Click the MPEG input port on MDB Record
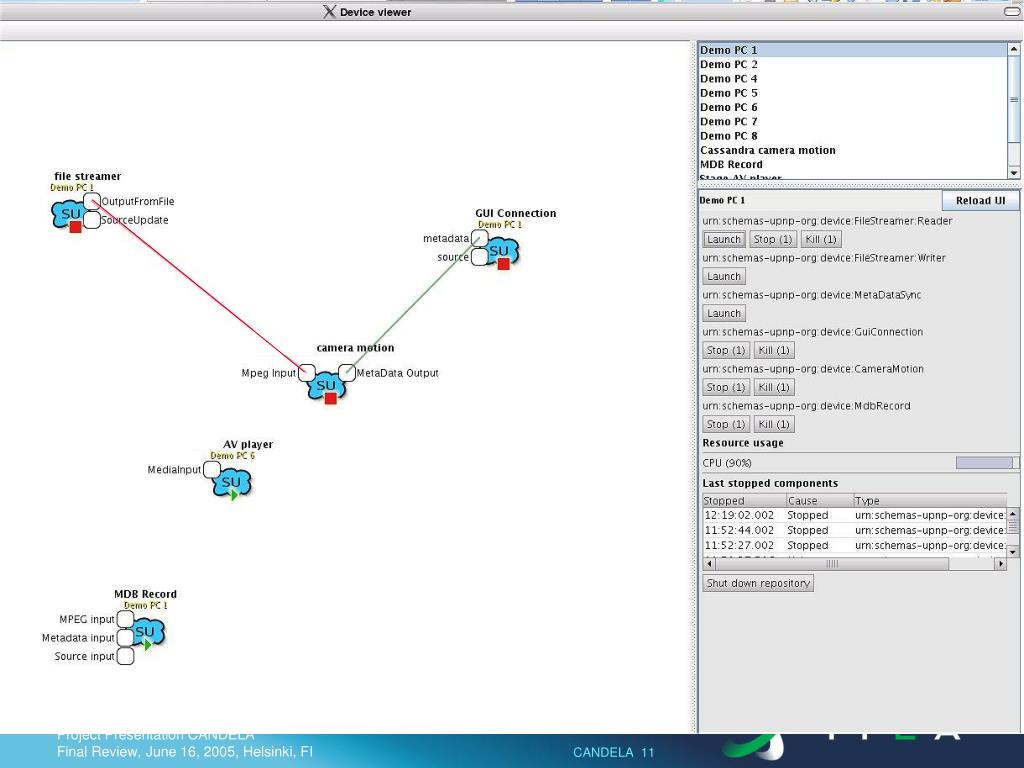This screenshot has height=768, width=1024. (x=125, y=619)
